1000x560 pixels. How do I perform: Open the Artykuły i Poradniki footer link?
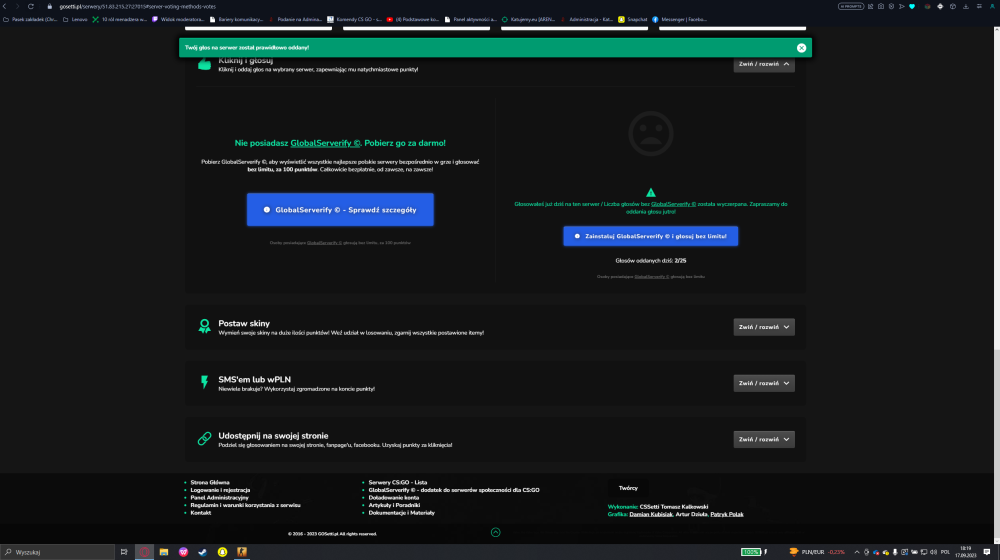394,506
